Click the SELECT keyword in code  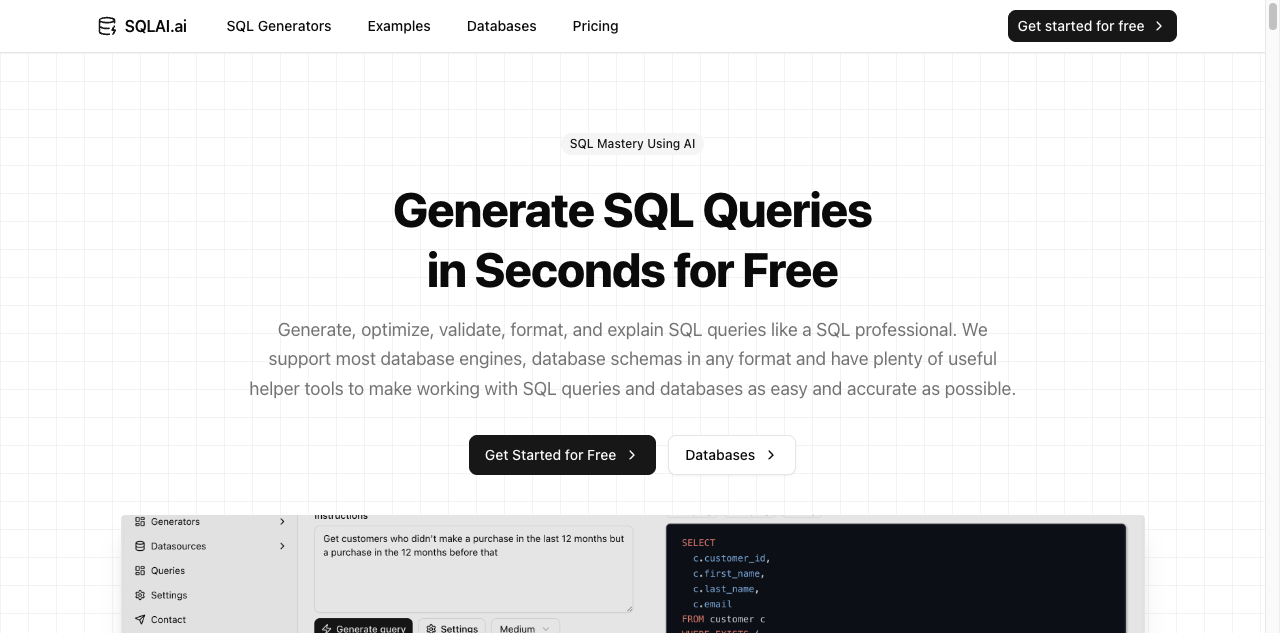pos(699,543)
